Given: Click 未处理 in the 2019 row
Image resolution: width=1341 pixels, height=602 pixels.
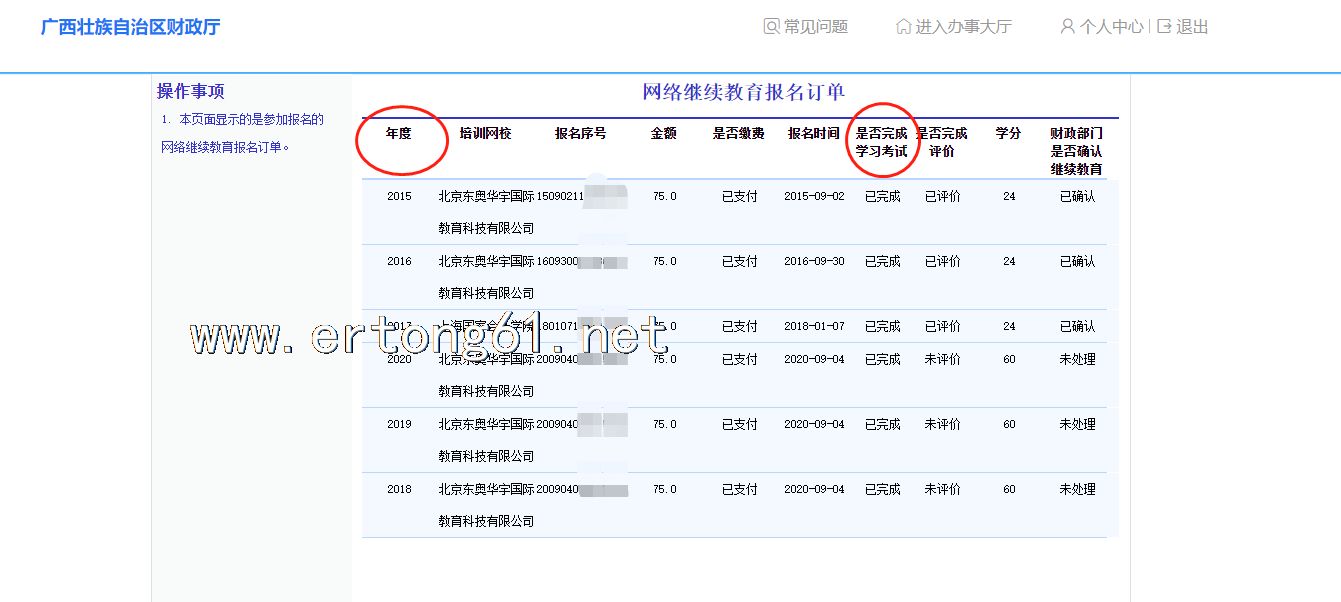Looking at the screenshot, I should [1077, 424].
